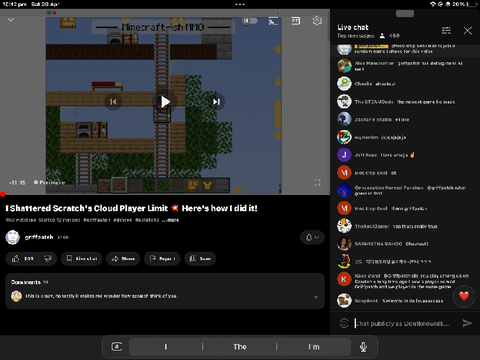The width and height of the screenshot is (480, 360).
Task: Close the Live chat panel
Action: 468,31
